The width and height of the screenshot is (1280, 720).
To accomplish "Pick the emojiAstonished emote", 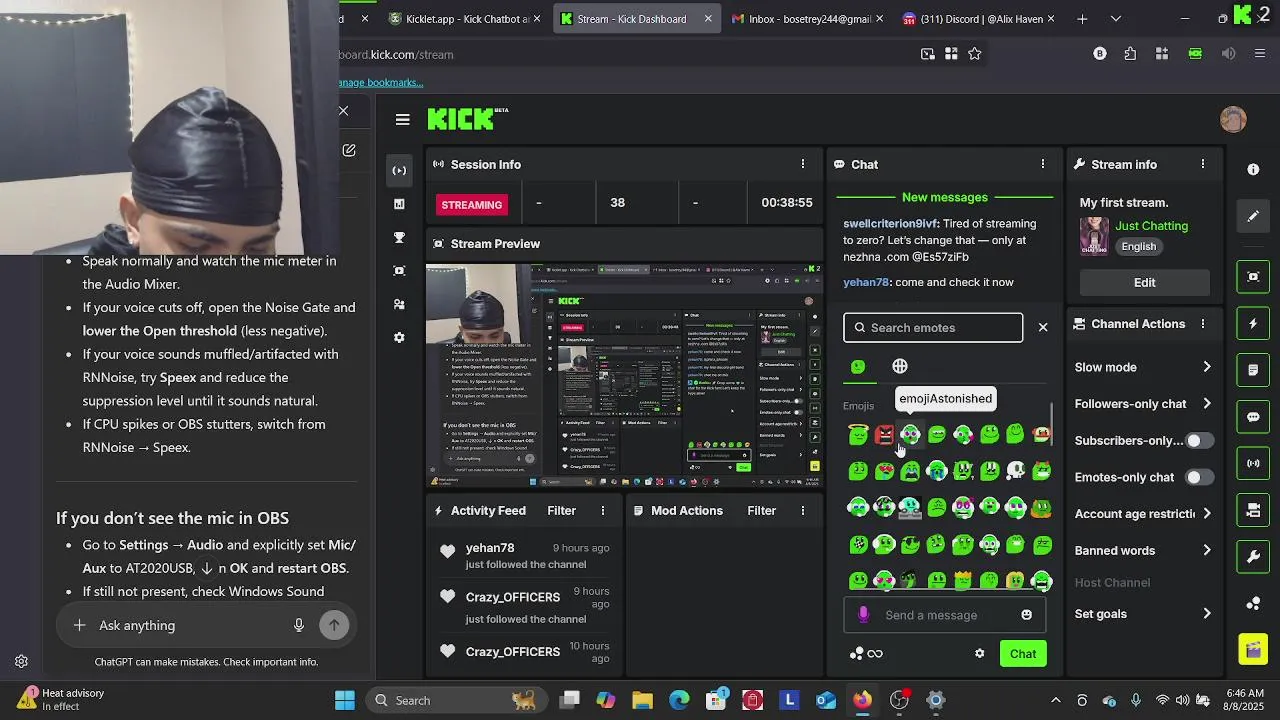I will (x=910, y=434).
